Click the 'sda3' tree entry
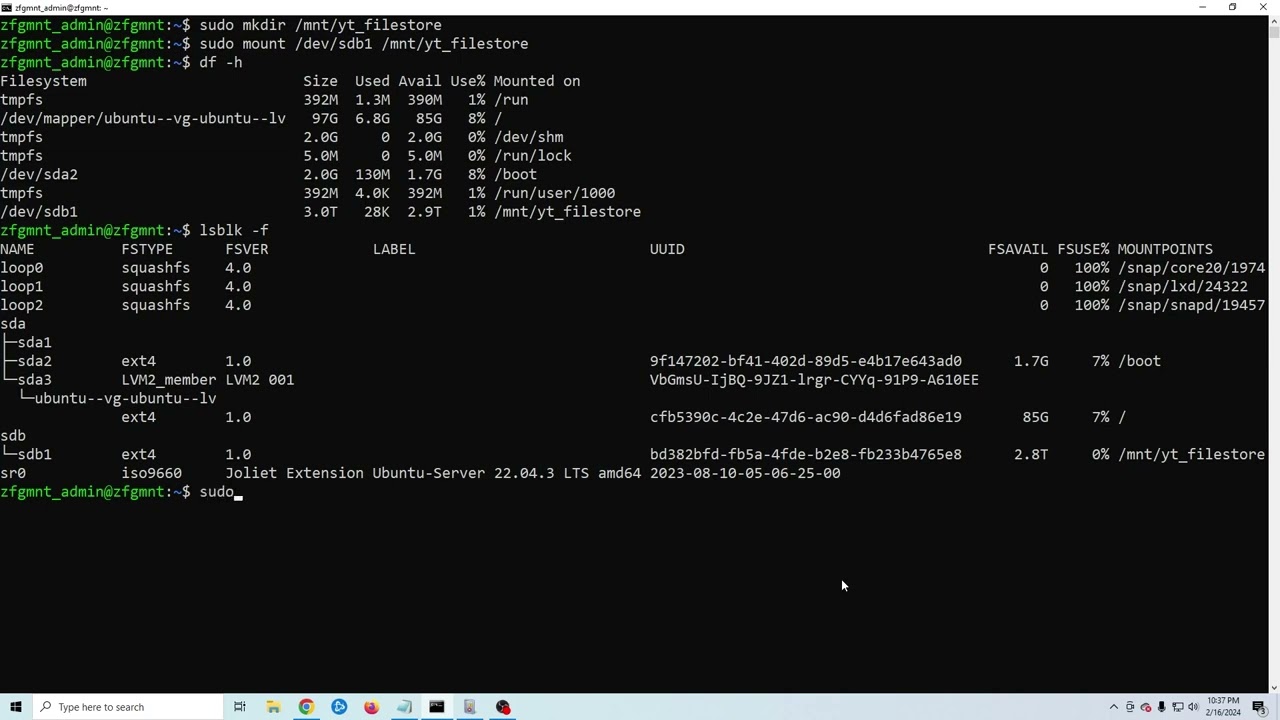 [34, 380]
